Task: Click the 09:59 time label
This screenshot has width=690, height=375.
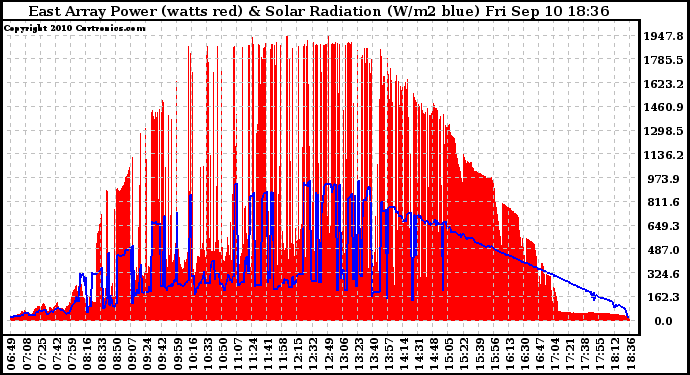Action: (x=176, y=354)
